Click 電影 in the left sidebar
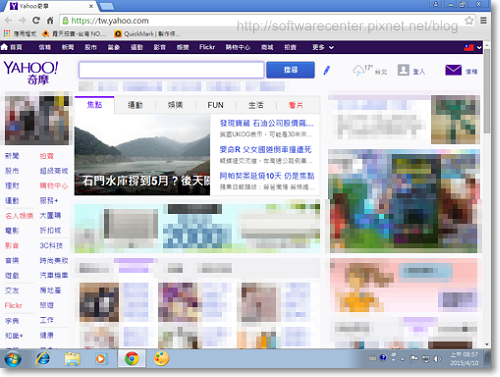Image resolution: width=500 pixels, height=377 pixels. [x=12, y=230]
